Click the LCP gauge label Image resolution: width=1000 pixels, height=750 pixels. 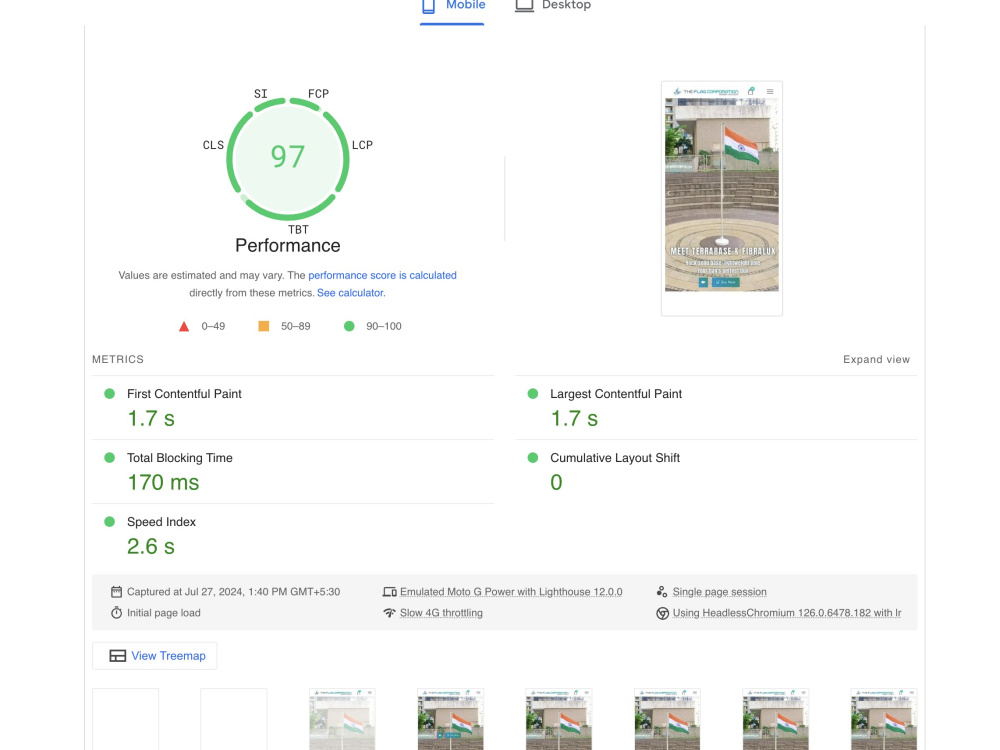click(362, 145)
